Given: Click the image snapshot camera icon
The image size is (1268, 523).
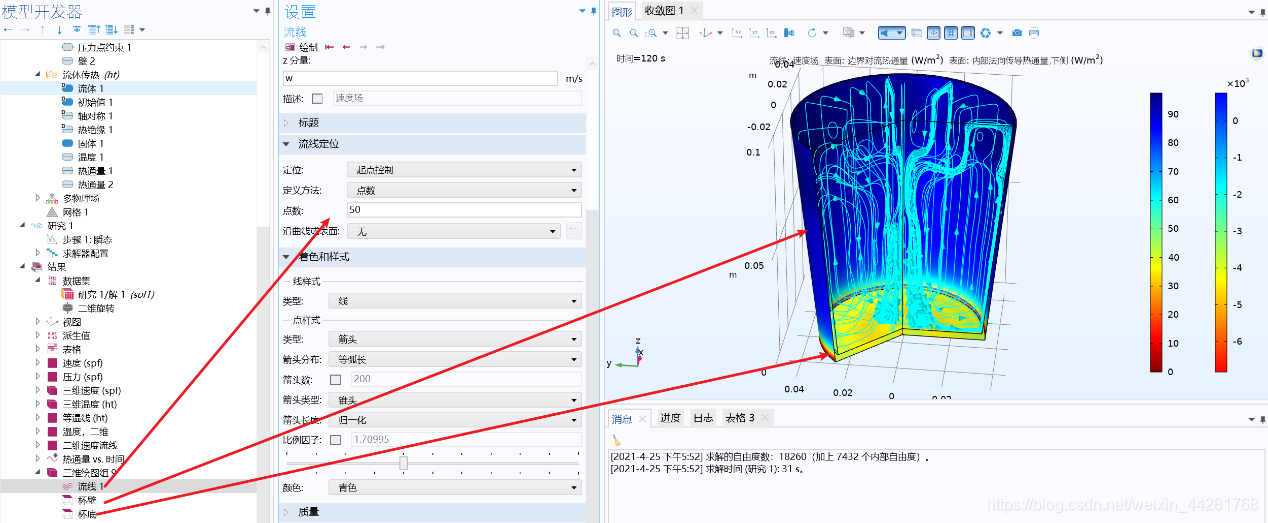Looking at the screenshot, I should click(x=1017, y=33).
